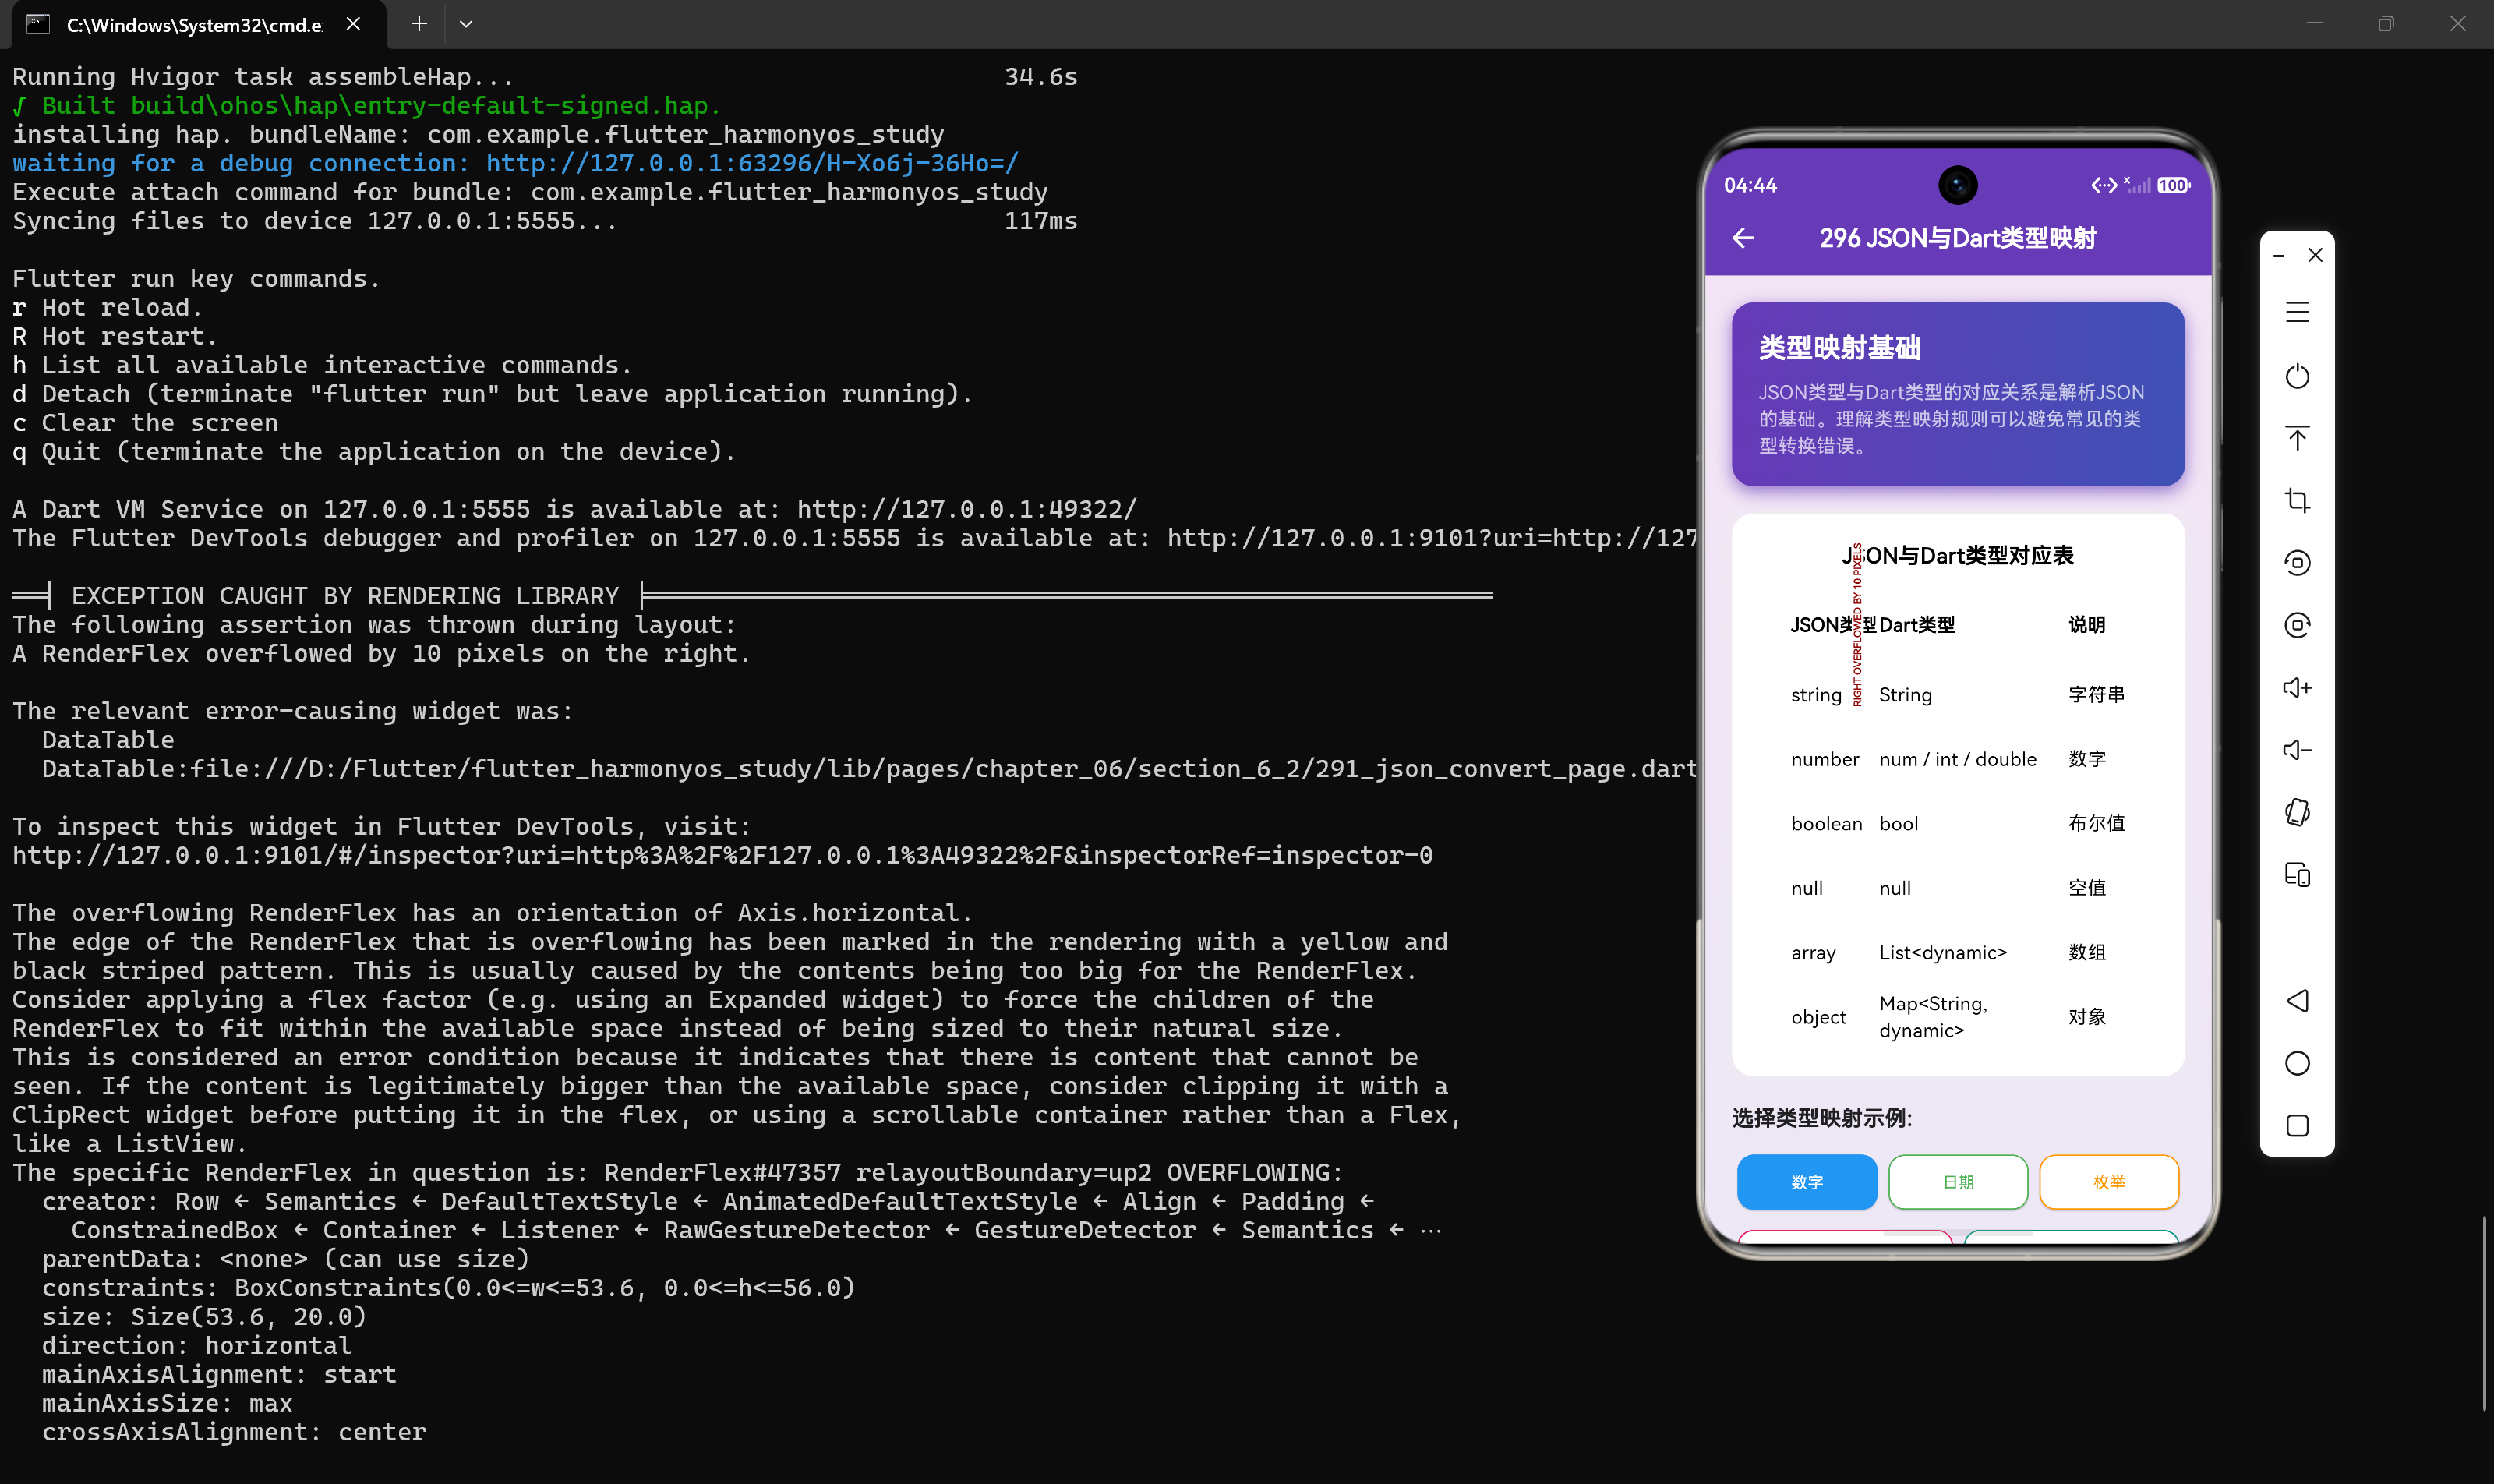This screenshot has width=2494, height=1484.
Task: Tap the 类型映射基础 purple info card
Action: 1957,394
